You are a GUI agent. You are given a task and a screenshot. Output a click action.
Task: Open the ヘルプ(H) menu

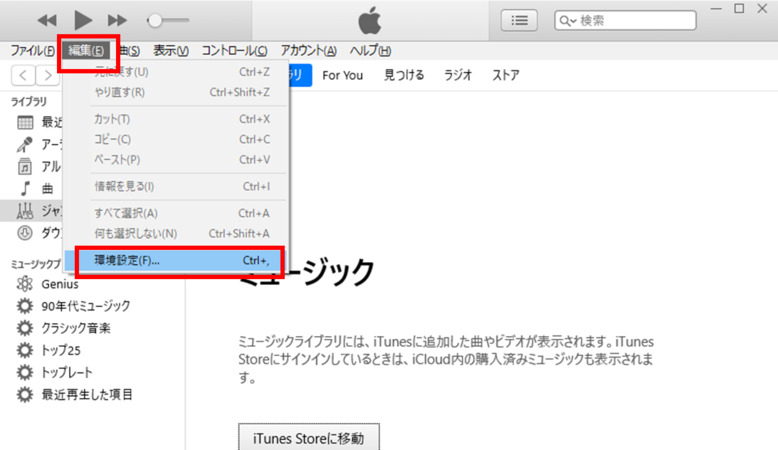(370, 51)
